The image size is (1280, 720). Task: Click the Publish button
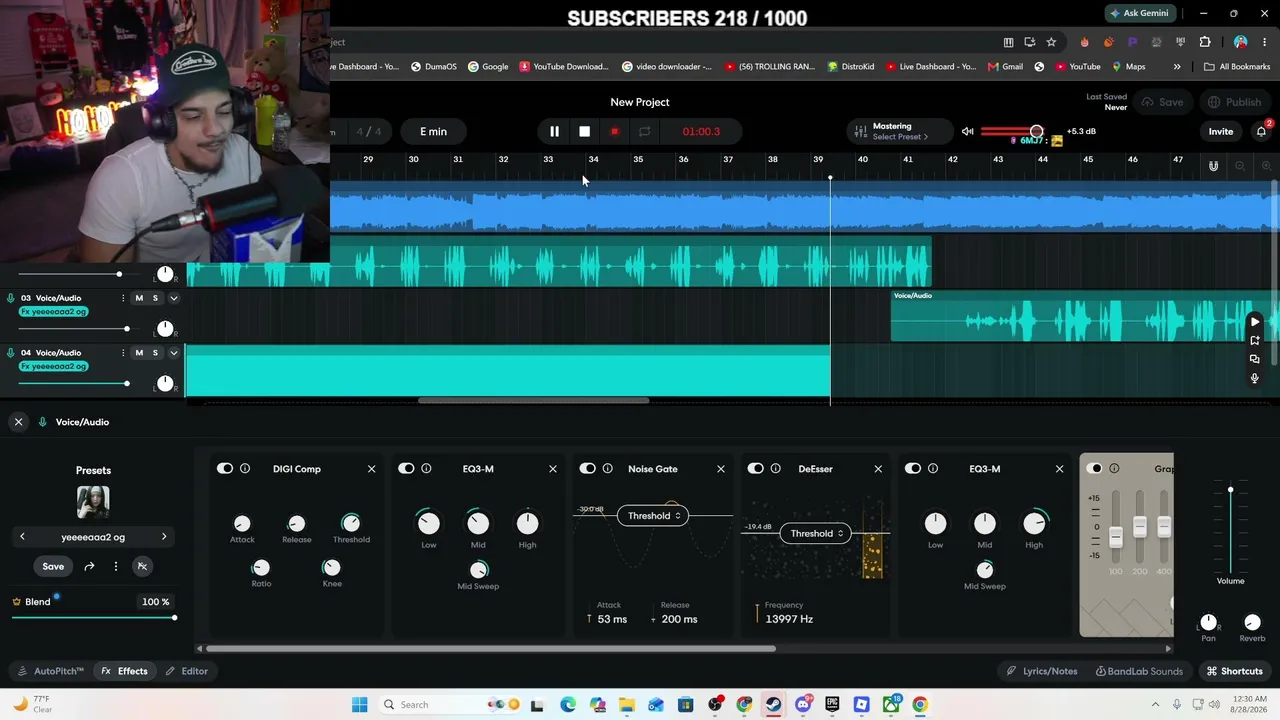pyautogui.click(x=1234, y=102)
